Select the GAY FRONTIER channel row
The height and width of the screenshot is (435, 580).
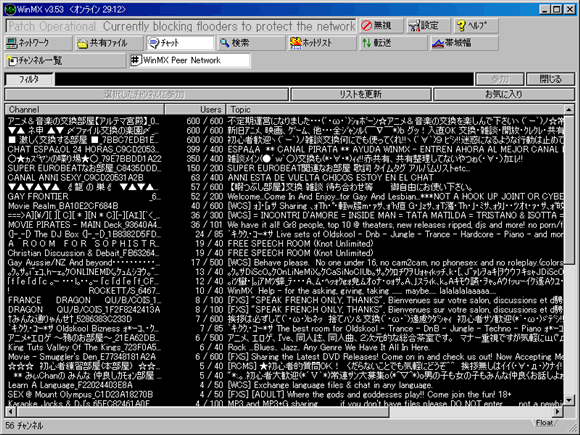[x=284, y=196]
